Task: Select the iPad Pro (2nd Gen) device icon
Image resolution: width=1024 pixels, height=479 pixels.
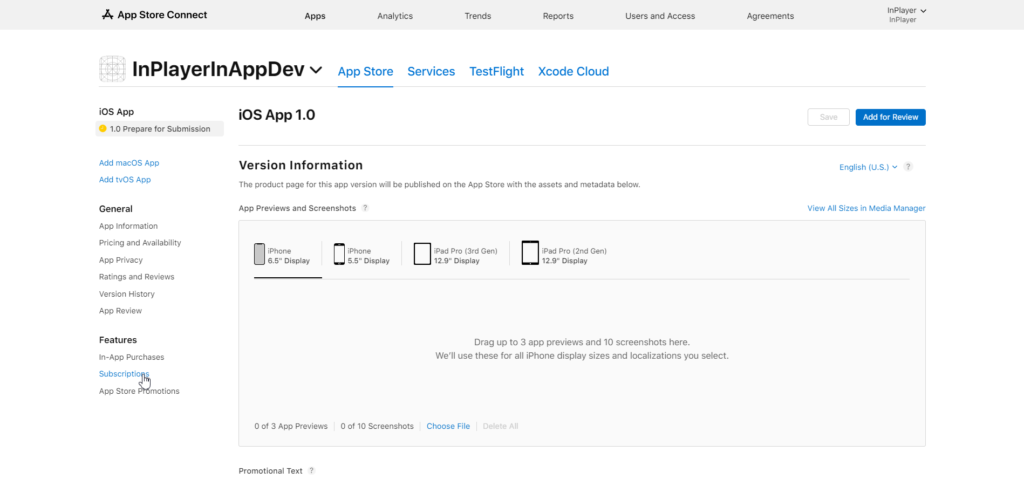Action: (530, 253)
